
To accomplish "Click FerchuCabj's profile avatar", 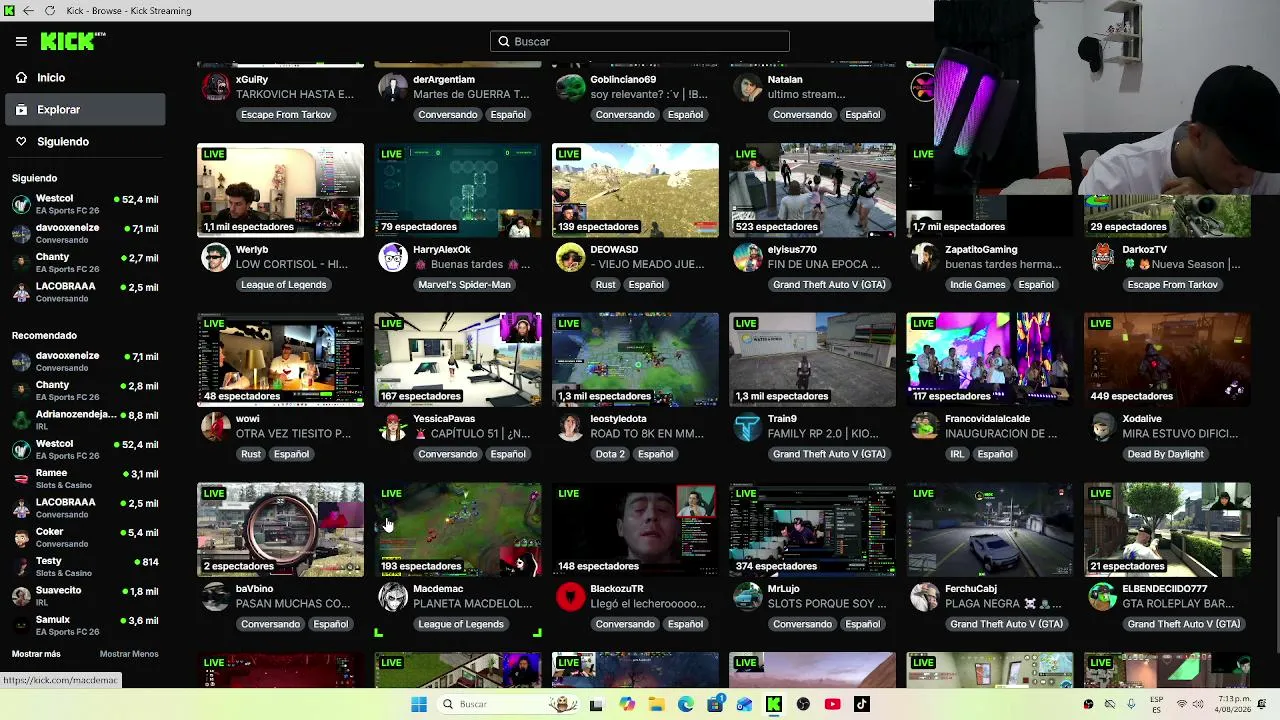I will (925, 597).
